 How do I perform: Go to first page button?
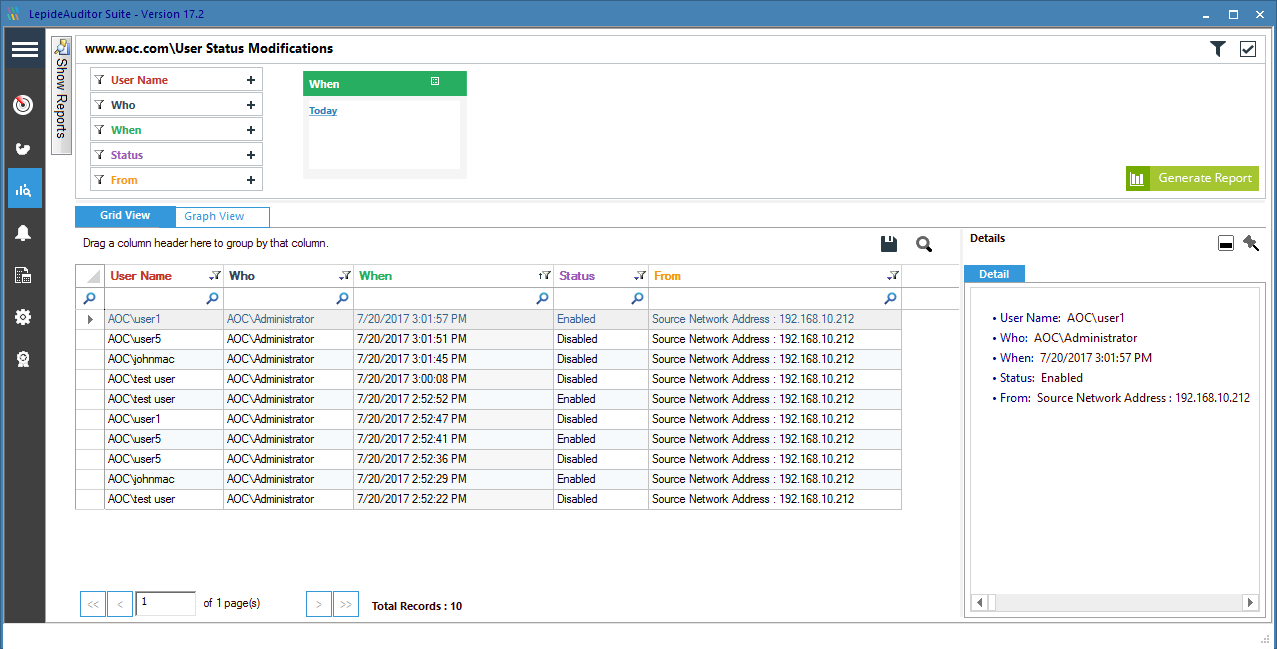point(92,604)
